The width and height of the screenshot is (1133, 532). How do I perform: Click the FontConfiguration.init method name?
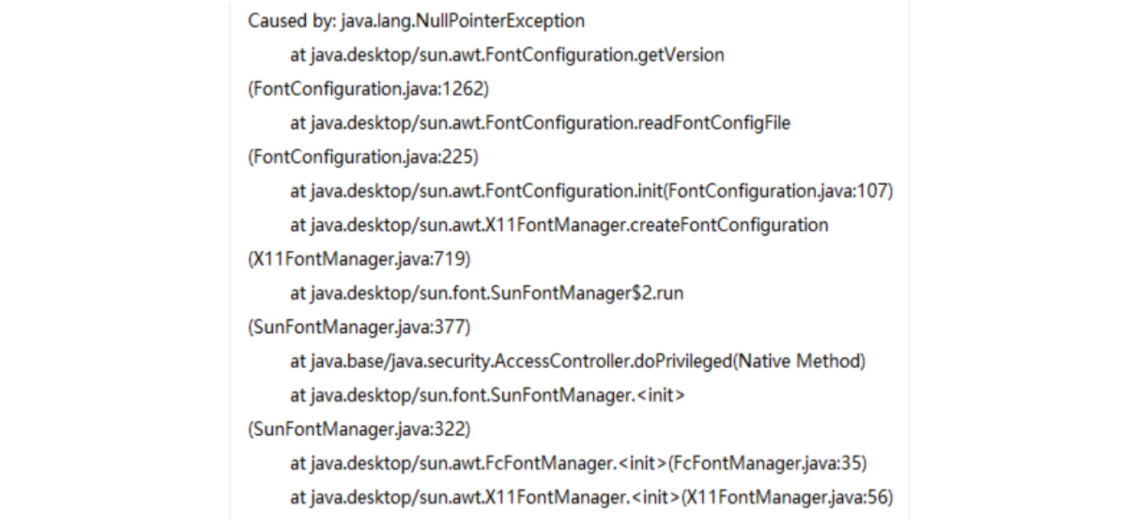coord(574,191)
